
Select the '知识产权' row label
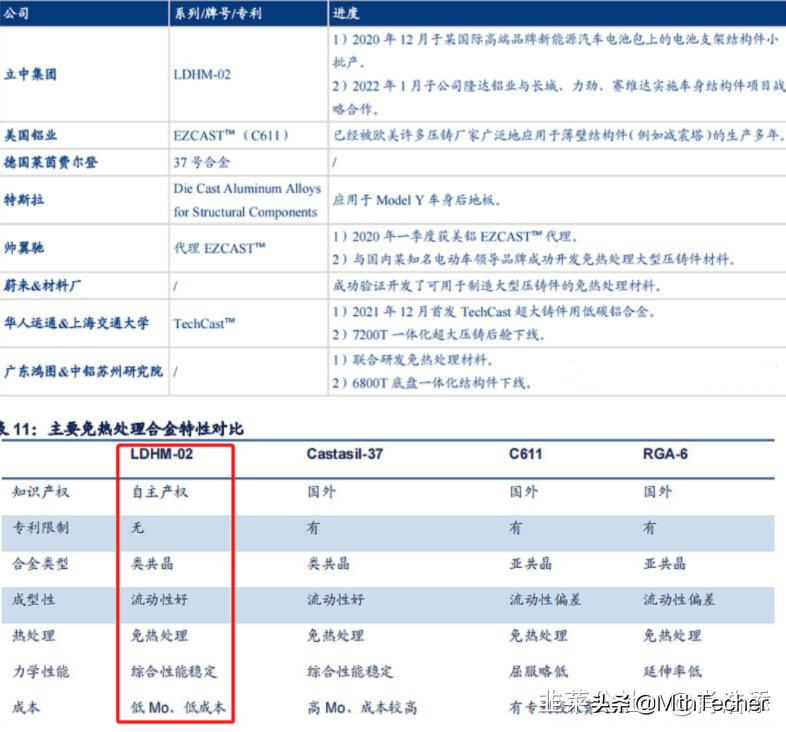pos(41,491)
